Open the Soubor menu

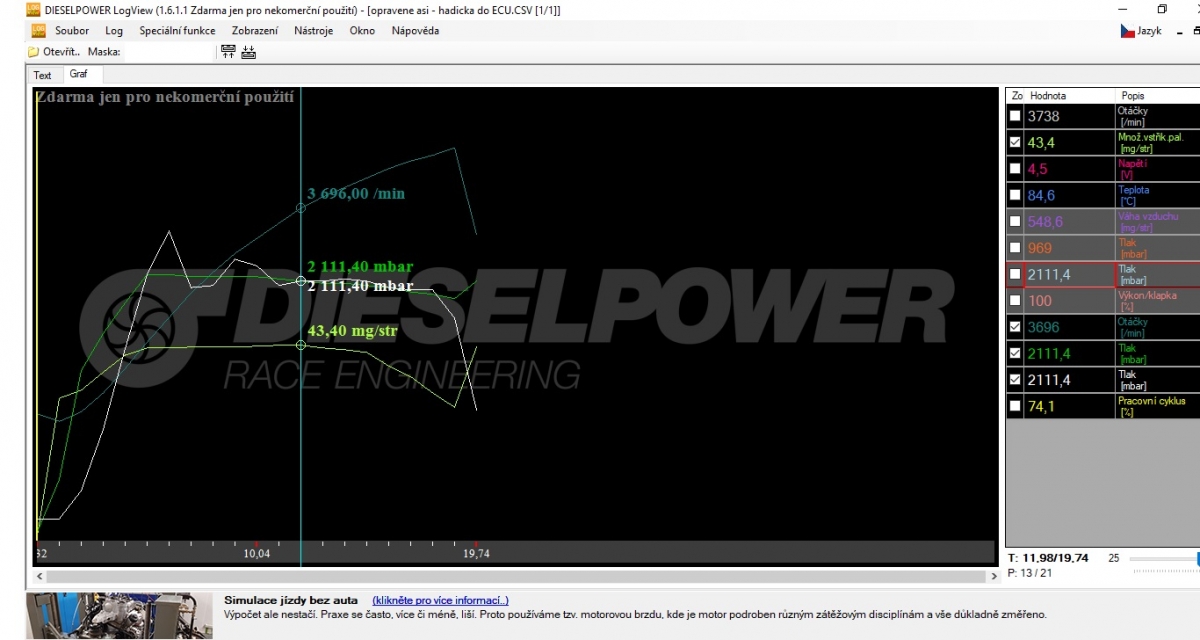[72, 31]
